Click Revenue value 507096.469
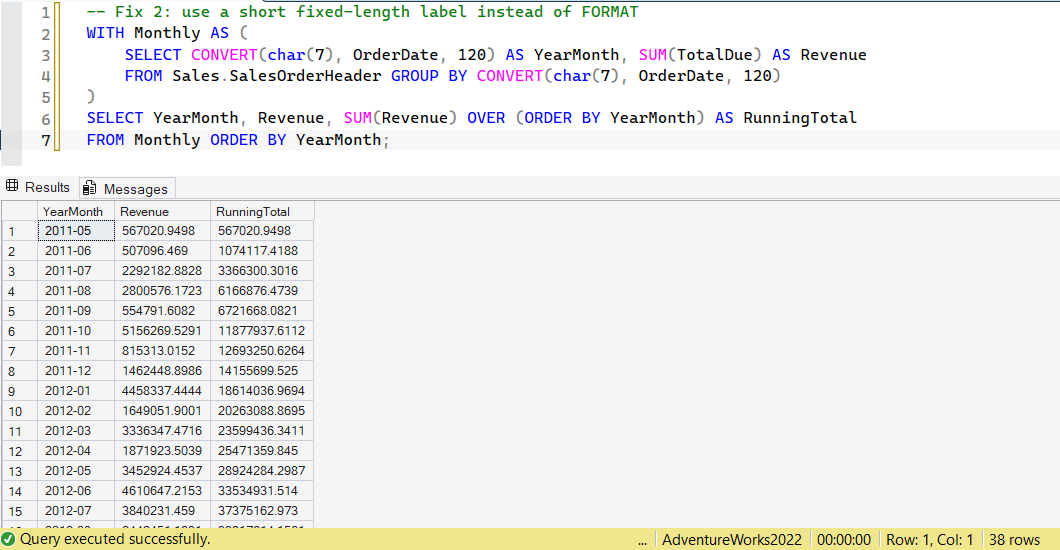Image resolution: width=1060 pixels, height=550 pixels. tap(162, 251)
